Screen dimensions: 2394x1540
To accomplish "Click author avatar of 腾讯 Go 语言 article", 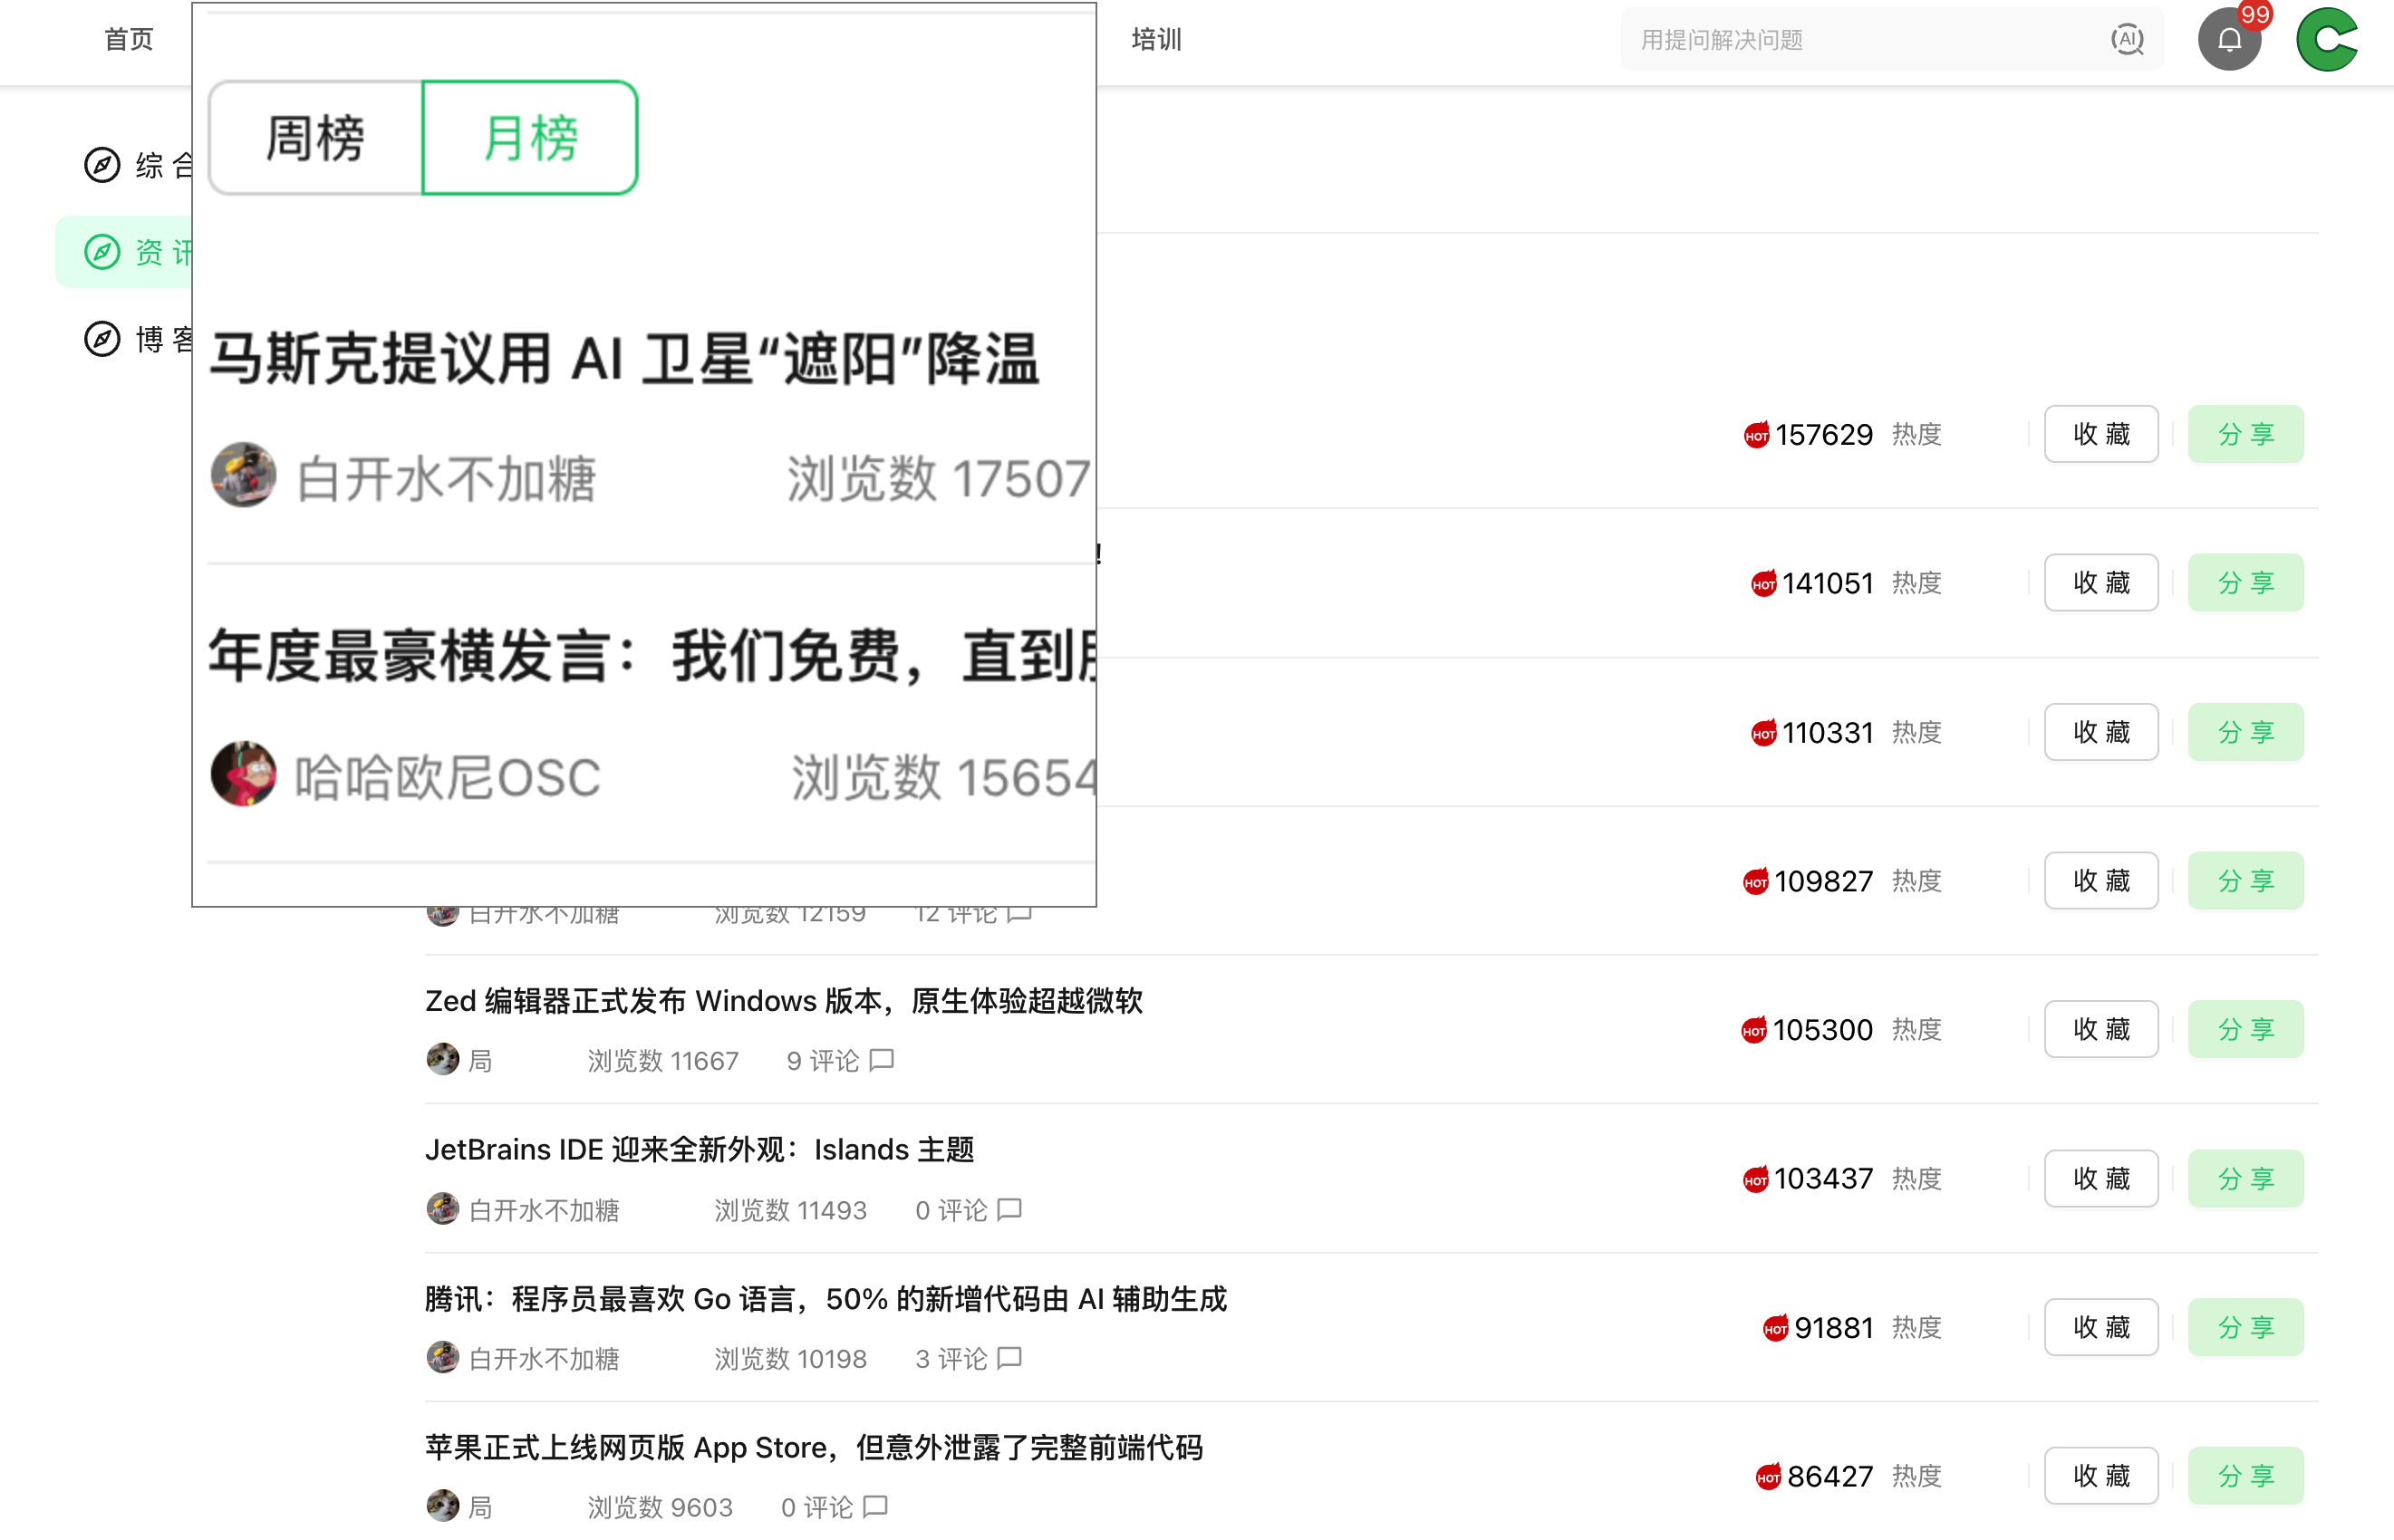I will tap(442, 1358).
